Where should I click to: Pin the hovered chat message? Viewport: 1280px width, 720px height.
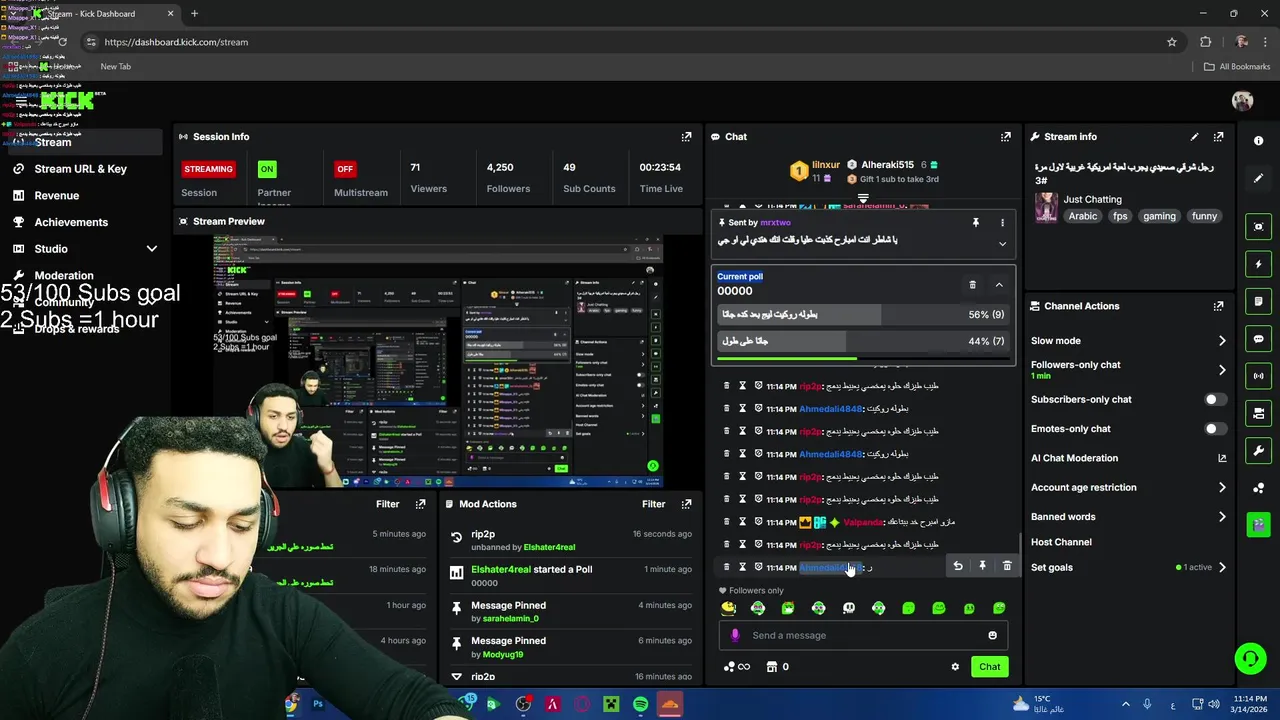(982, 566)
